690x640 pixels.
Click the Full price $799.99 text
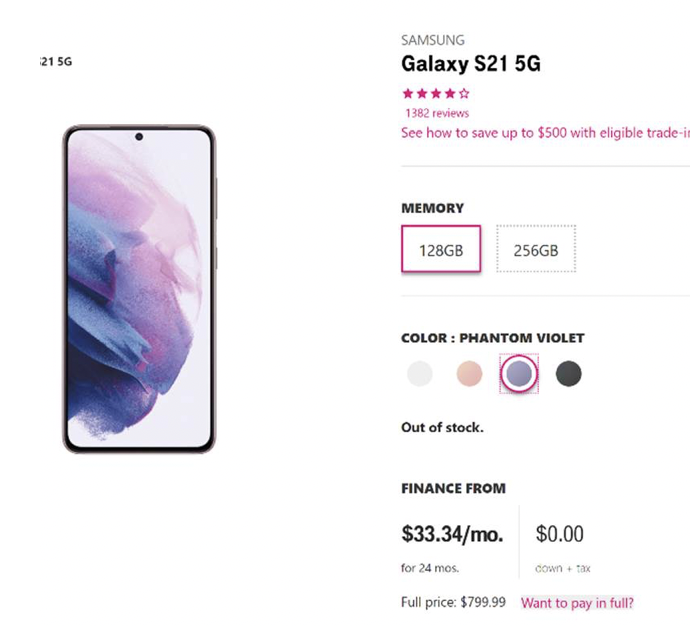453,603
